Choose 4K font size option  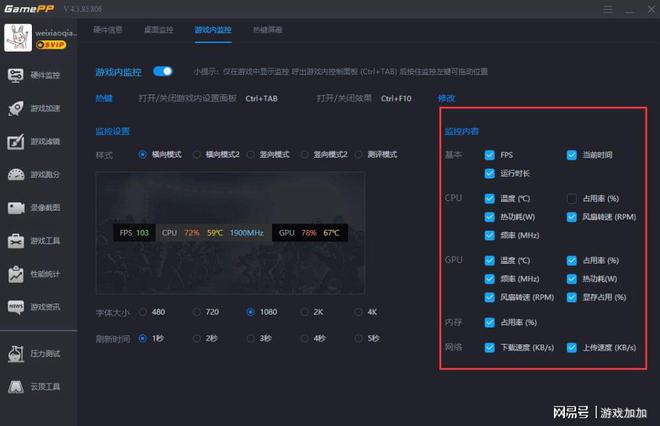click(358, 311)
